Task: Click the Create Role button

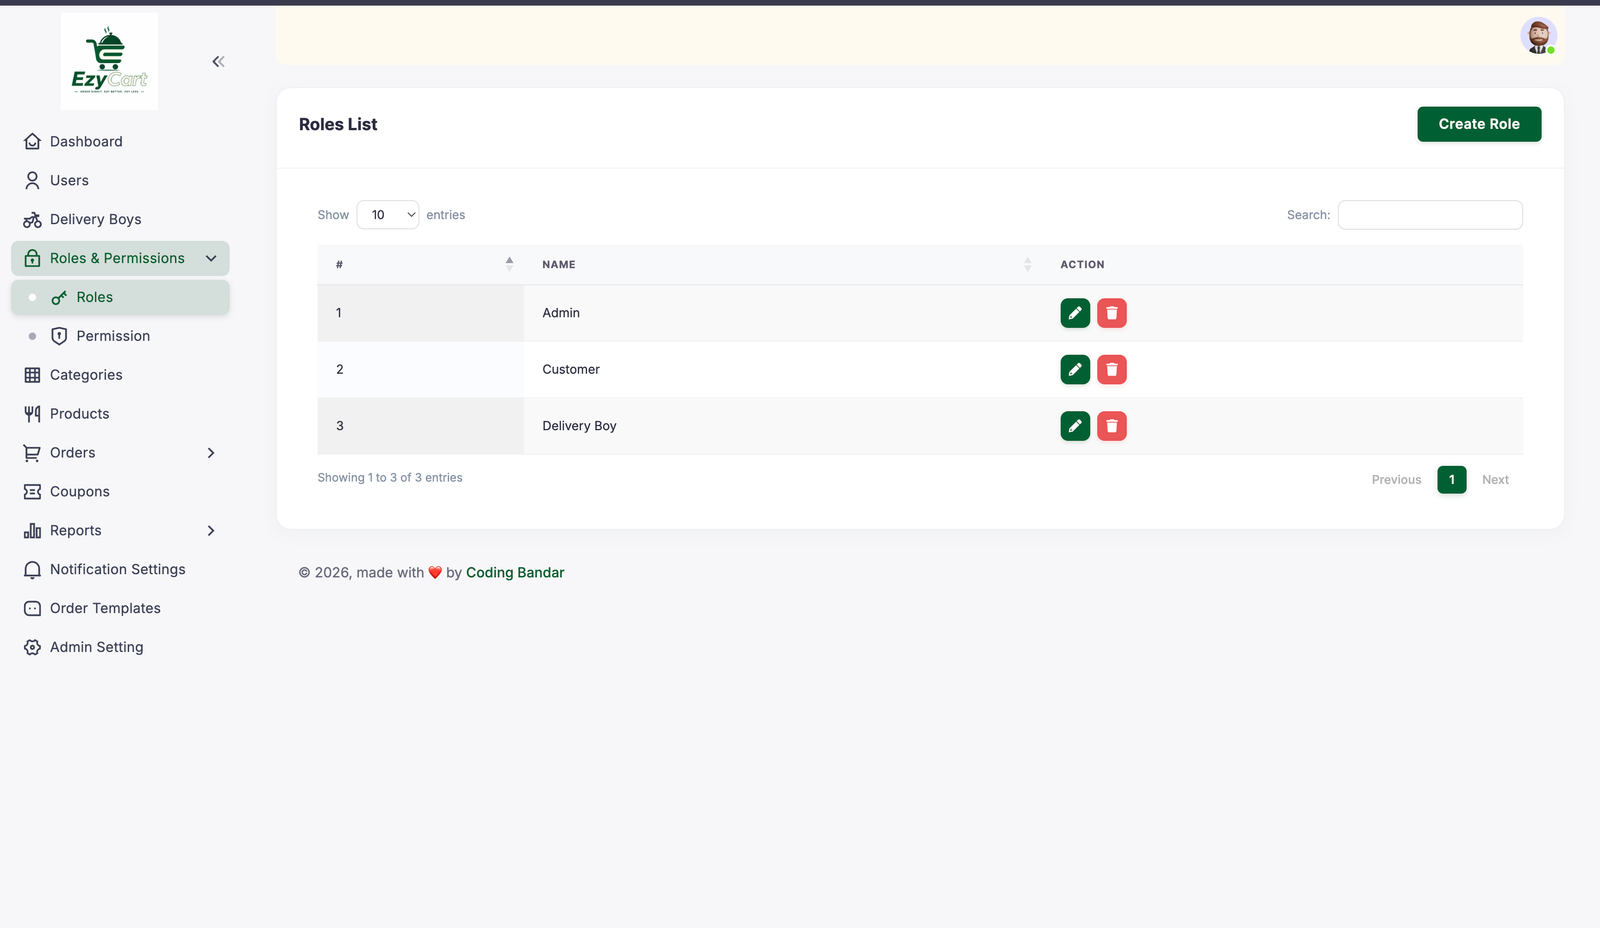Action: click(x=1479, y=124)
